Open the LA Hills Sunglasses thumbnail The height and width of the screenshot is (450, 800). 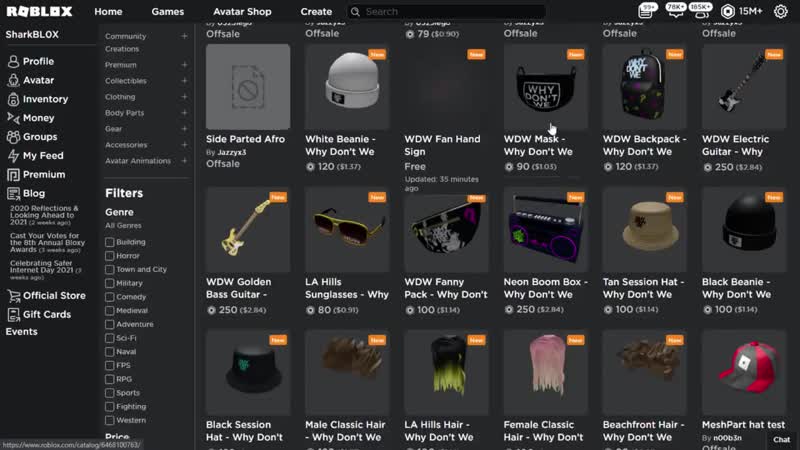click(347, 230)
